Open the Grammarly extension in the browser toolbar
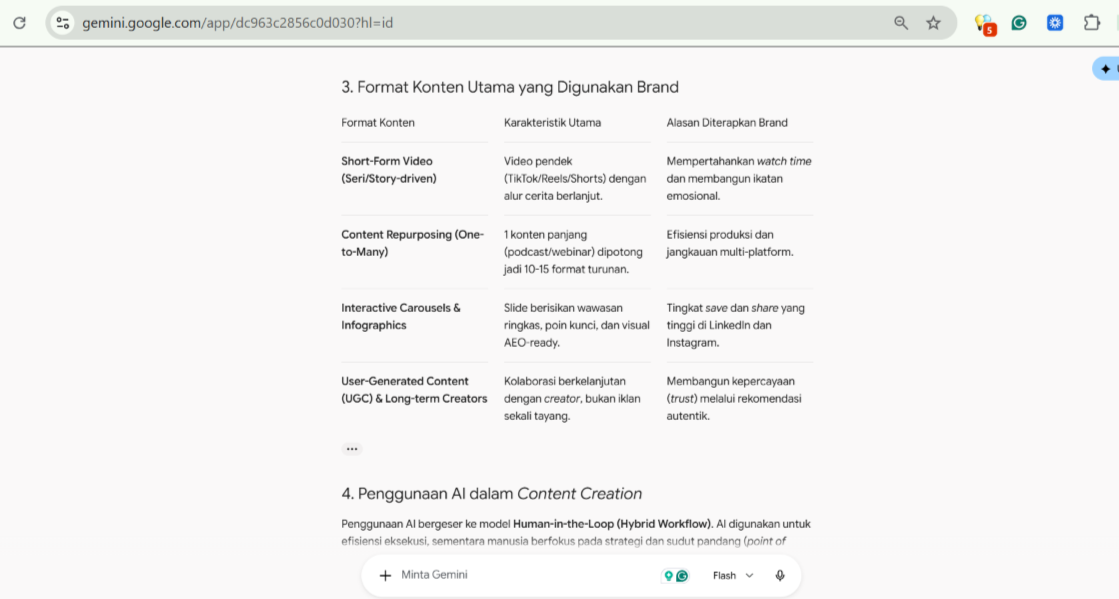Viewport: 1119px width, 599px height. coord(1019,23)
